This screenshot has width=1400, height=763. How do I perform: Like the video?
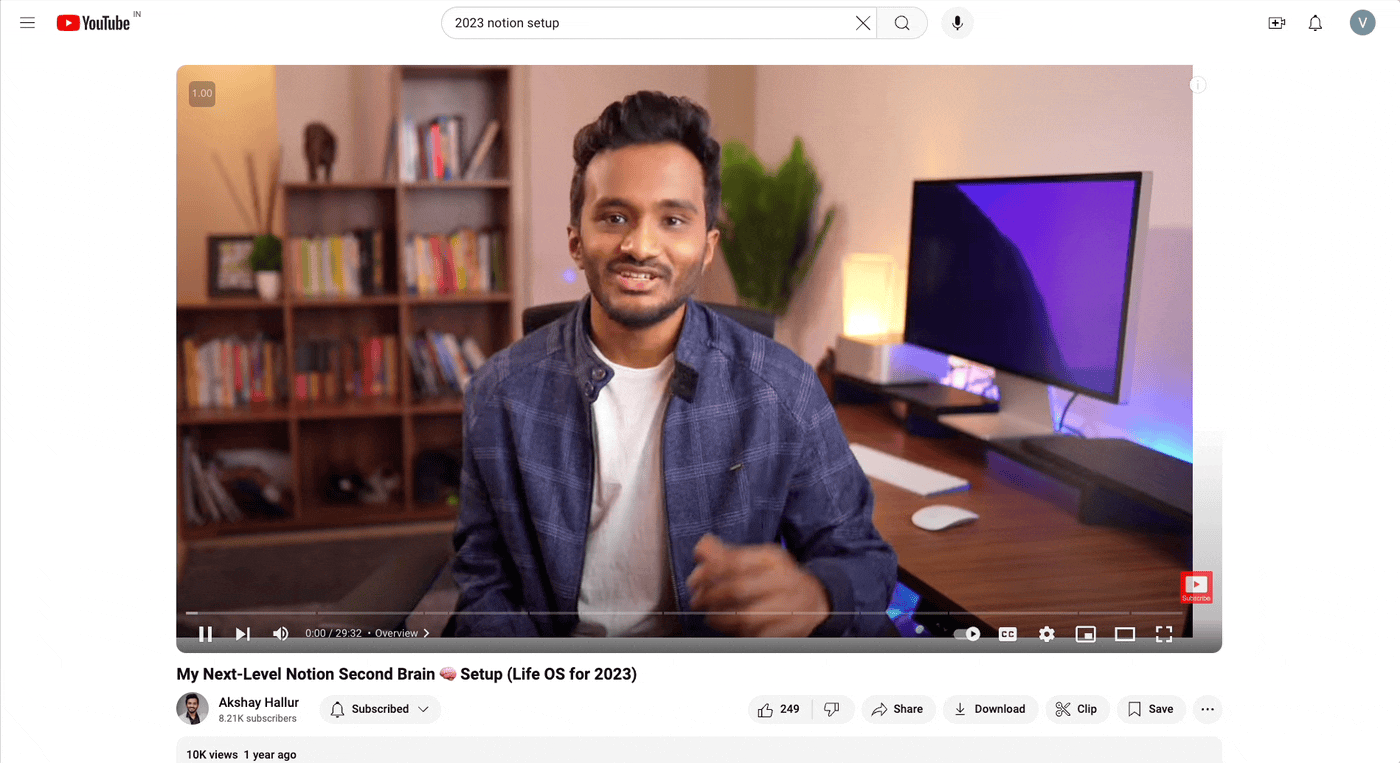pos(779,709)
